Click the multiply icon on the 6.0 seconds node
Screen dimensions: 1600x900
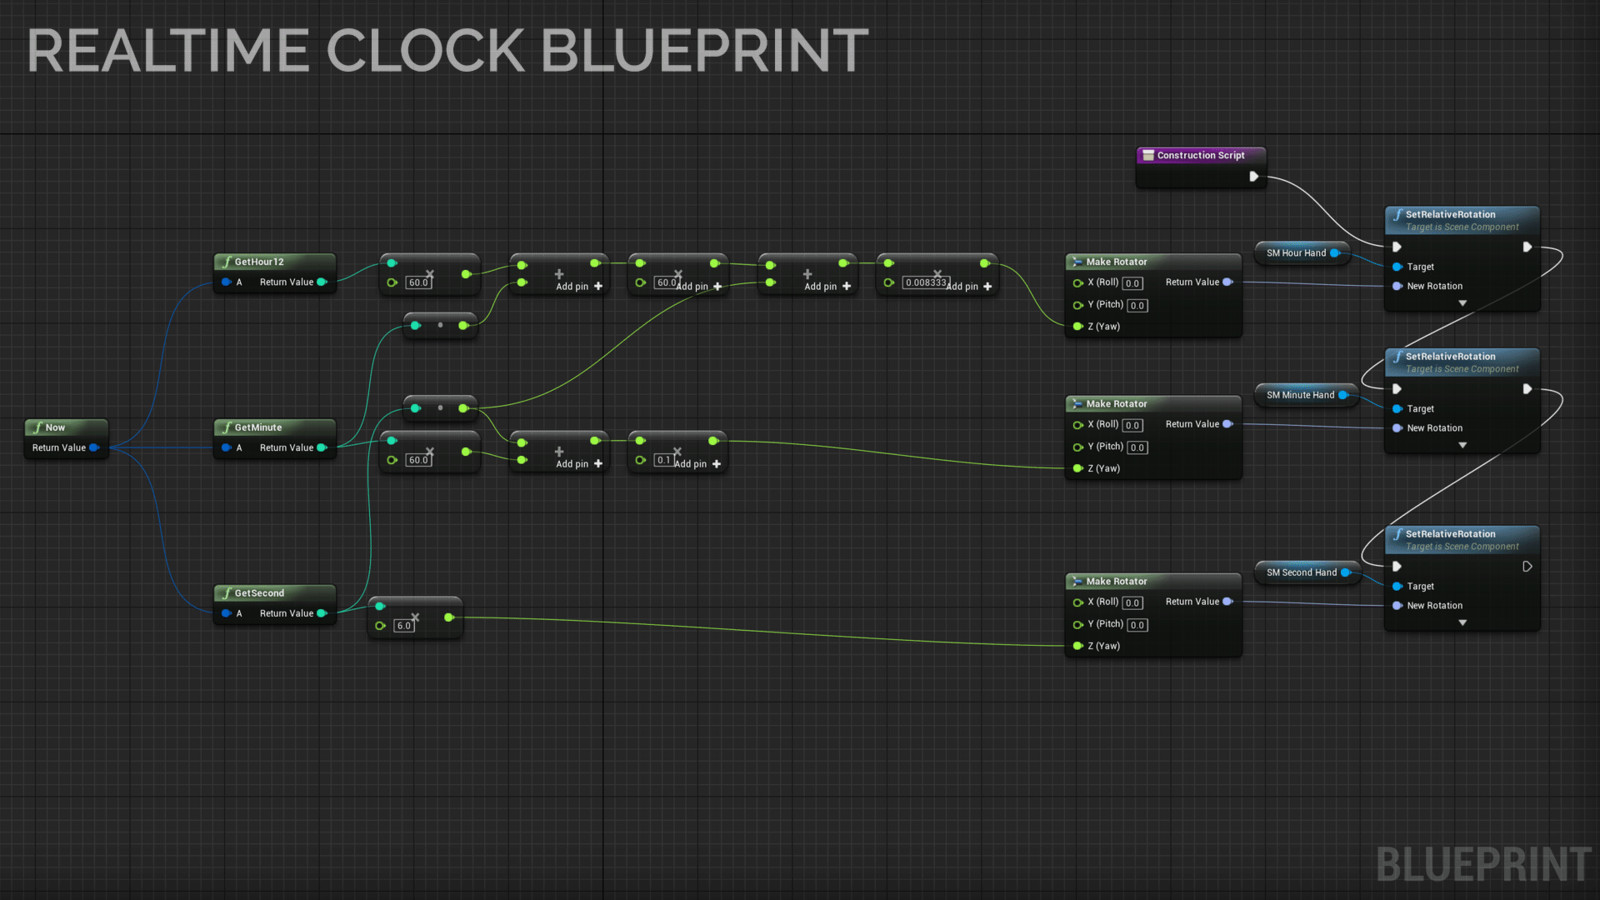coord(414,618)
